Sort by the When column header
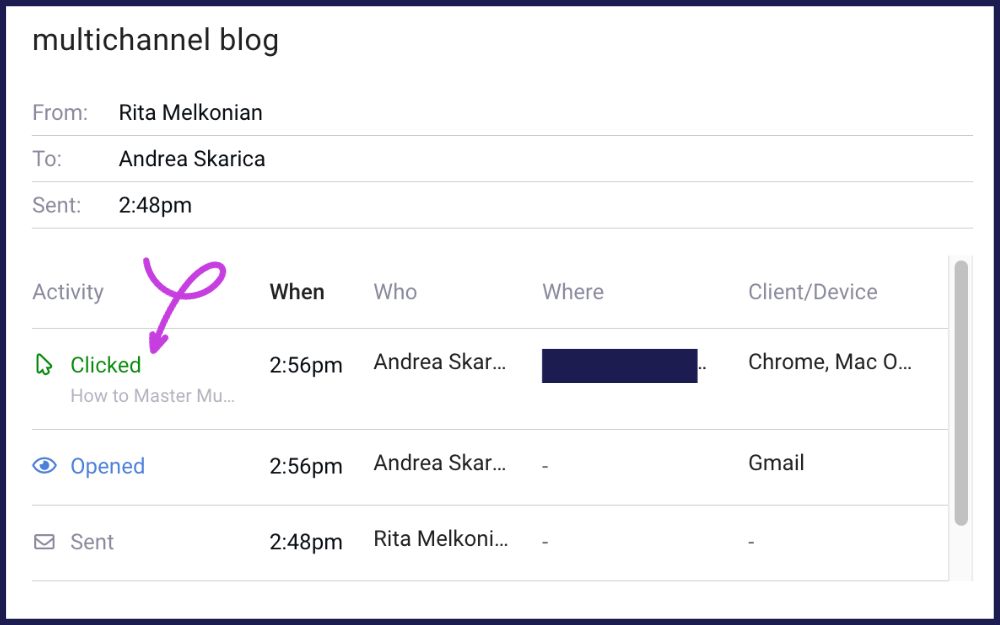The height and width of the screenshot is (625, 1000). (296, 291)
